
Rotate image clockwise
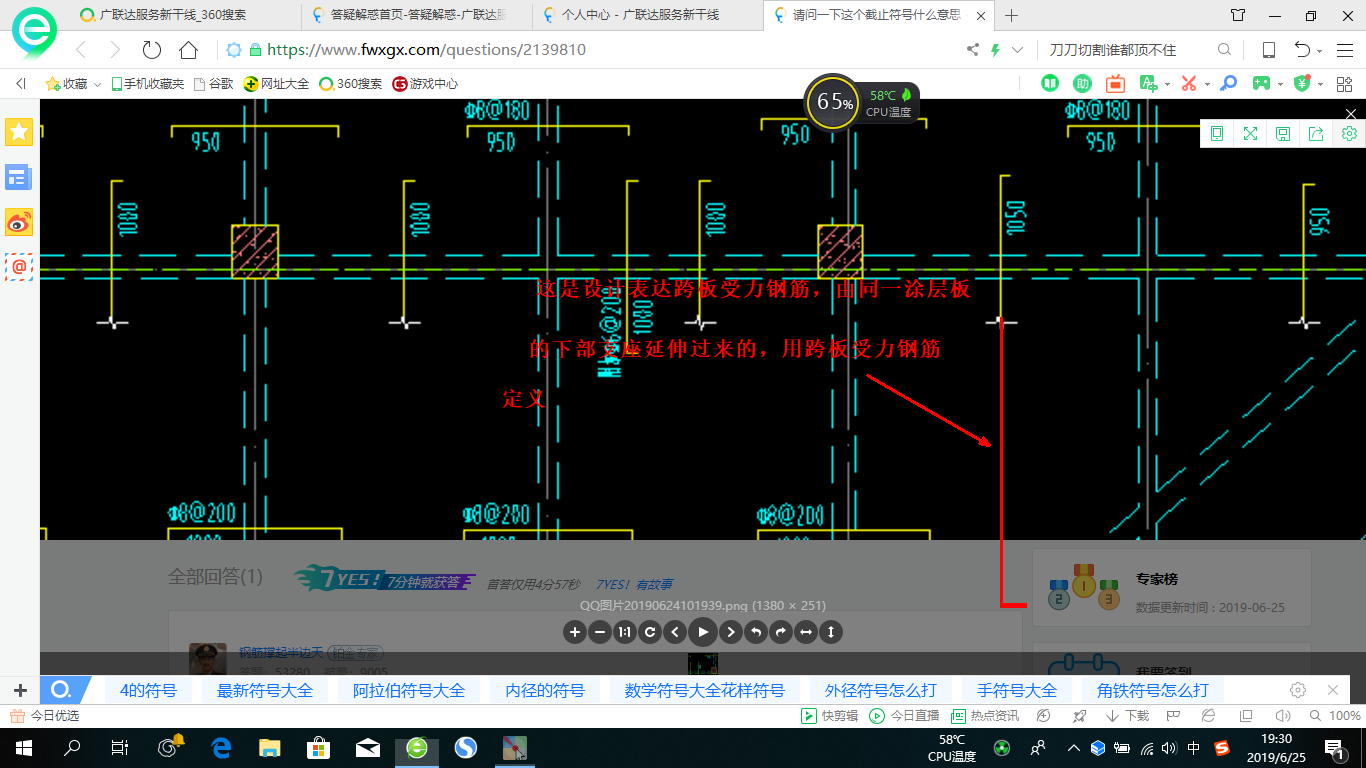point(781,632)
